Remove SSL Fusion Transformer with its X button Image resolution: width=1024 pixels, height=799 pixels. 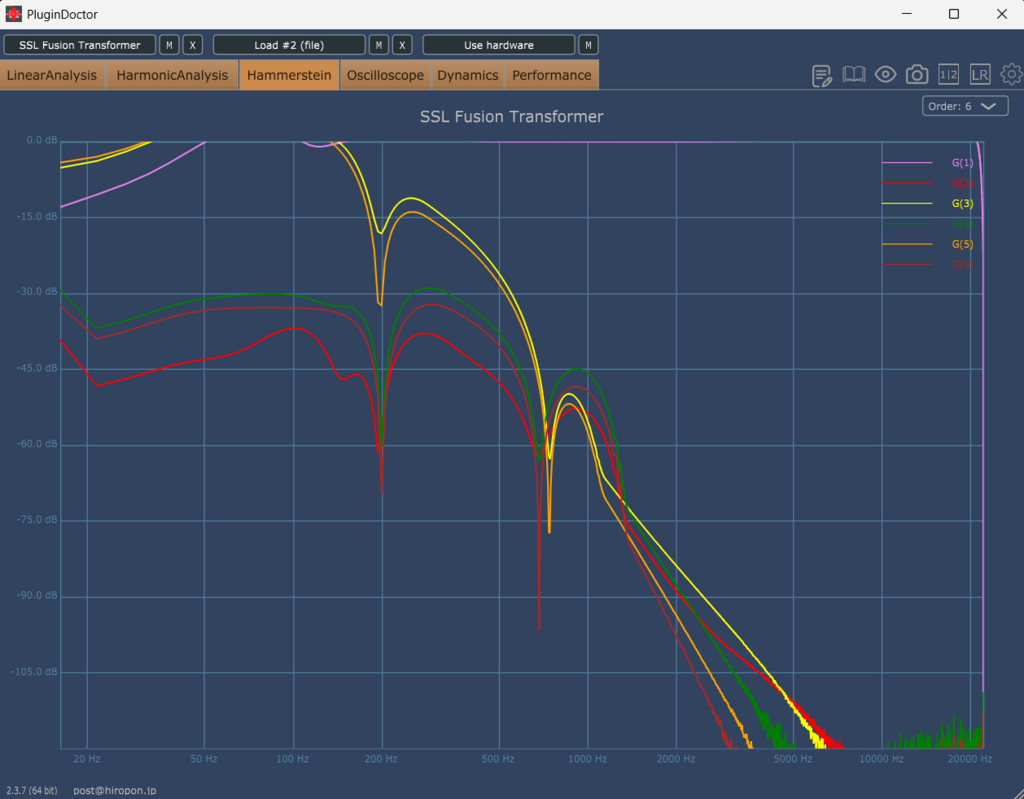pyautogui.click(x=193, y=45)
